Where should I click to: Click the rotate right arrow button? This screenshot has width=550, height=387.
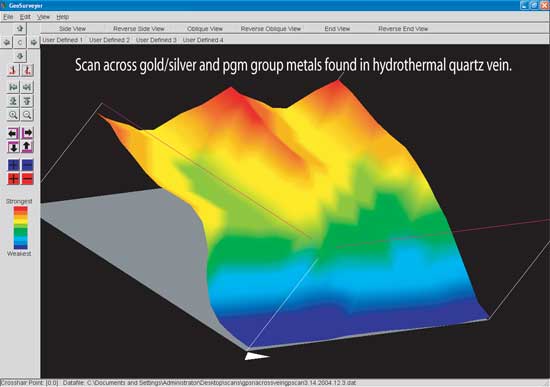(34, 42)
